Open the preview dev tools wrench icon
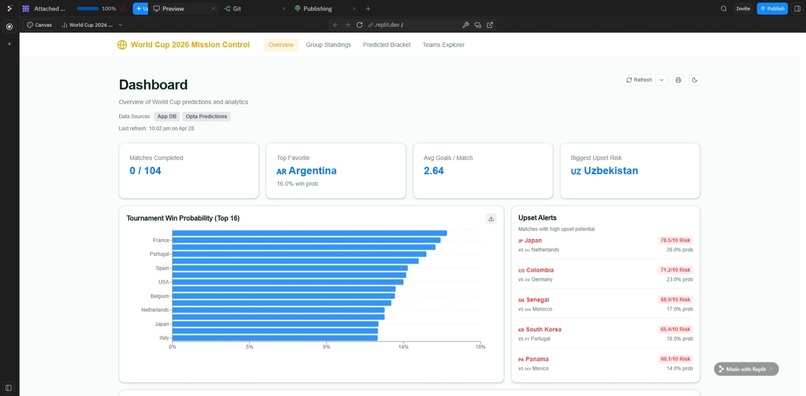This screenshot has height=396, width=806. tap(466, 25)
